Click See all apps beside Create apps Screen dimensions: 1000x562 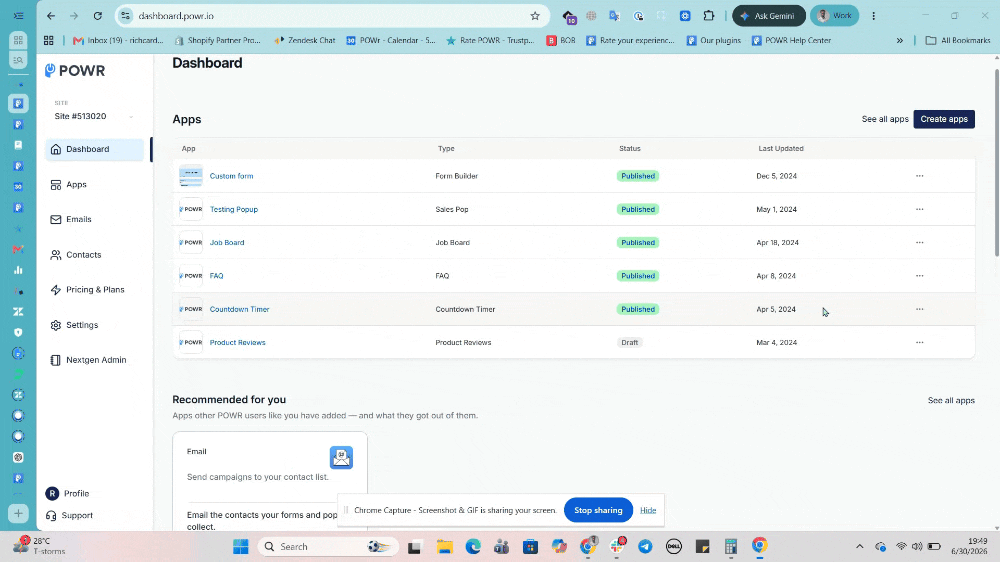(x=885, y=119)
